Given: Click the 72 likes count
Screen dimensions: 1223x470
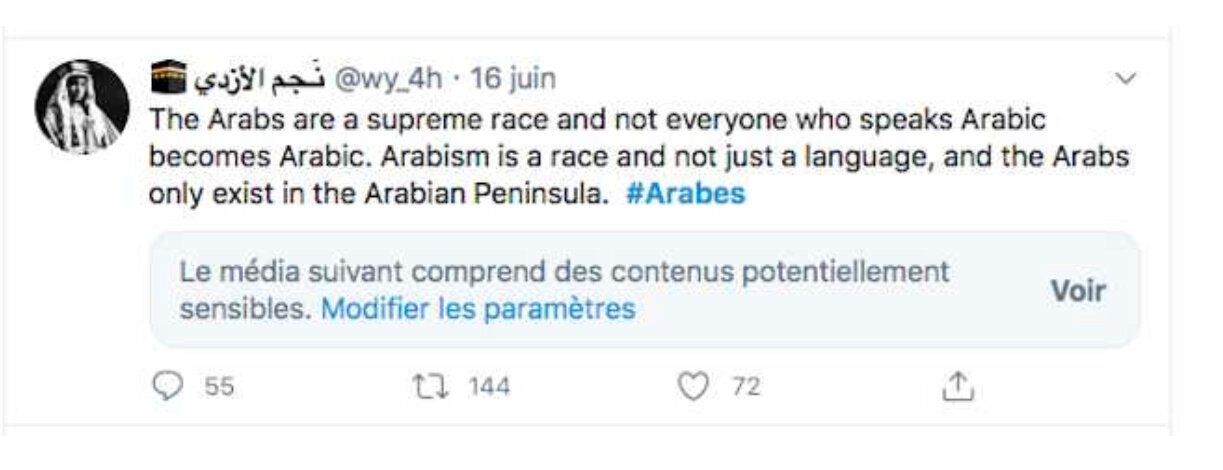Looking at the screenshot, I should (x=746, y=387).
